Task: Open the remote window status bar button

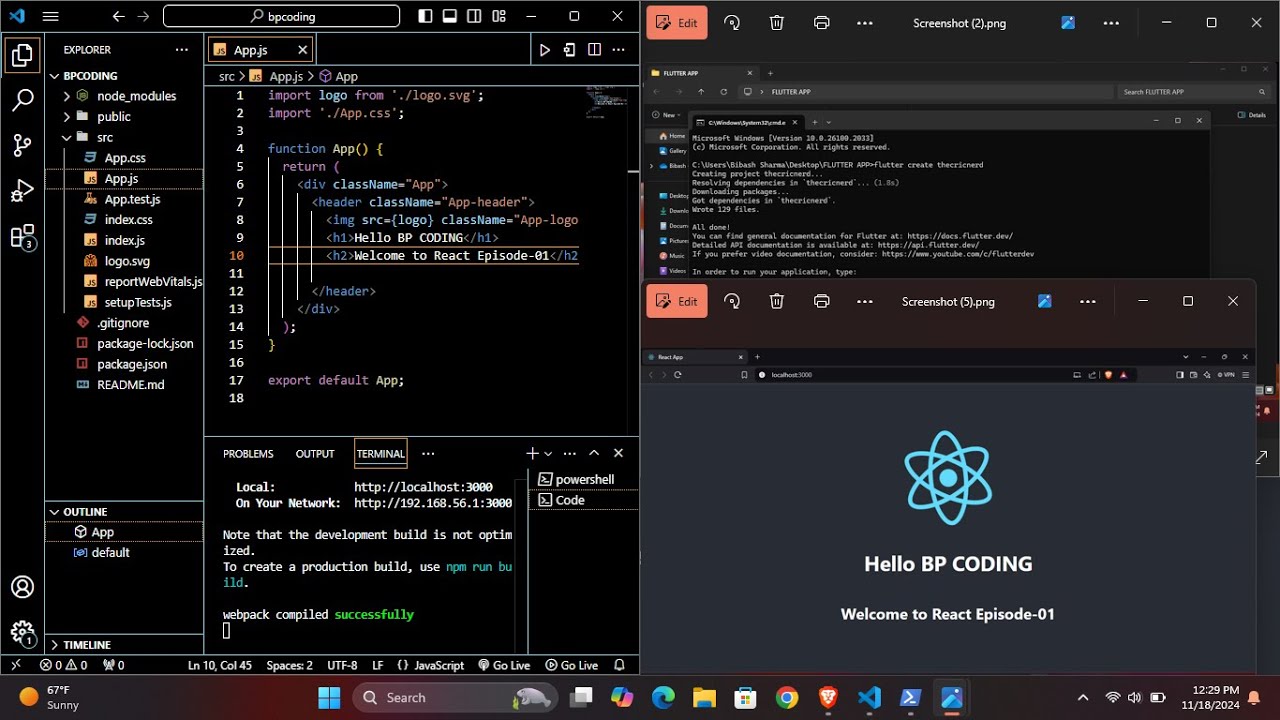Action: [15, 665]
